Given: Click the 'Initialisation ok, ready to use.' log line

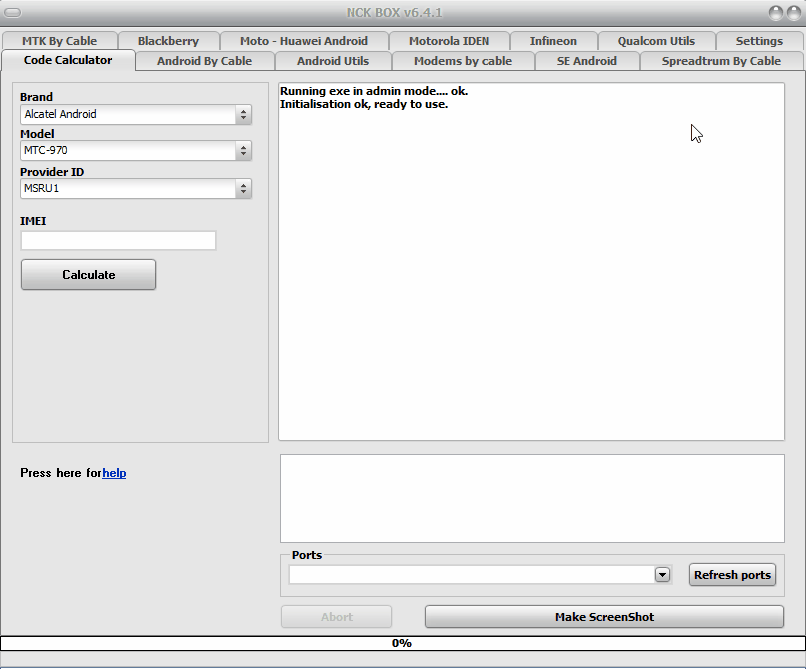Looking at the screenshot, I should tap(364, 104).
